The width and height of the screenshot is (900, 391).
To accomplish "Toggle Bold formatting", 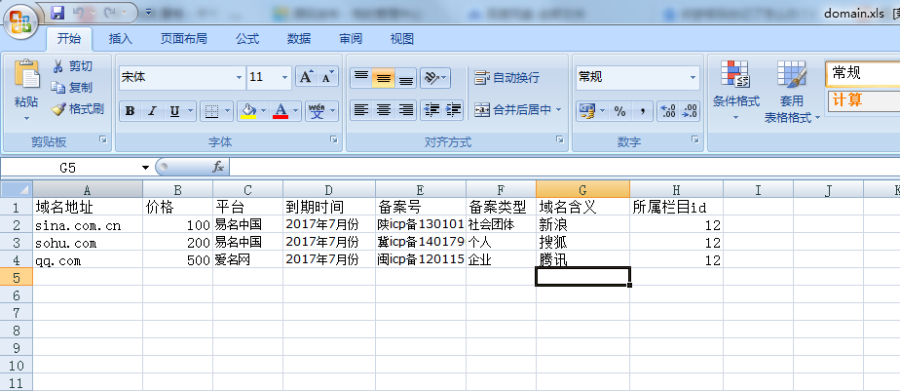I will (130, 111).
